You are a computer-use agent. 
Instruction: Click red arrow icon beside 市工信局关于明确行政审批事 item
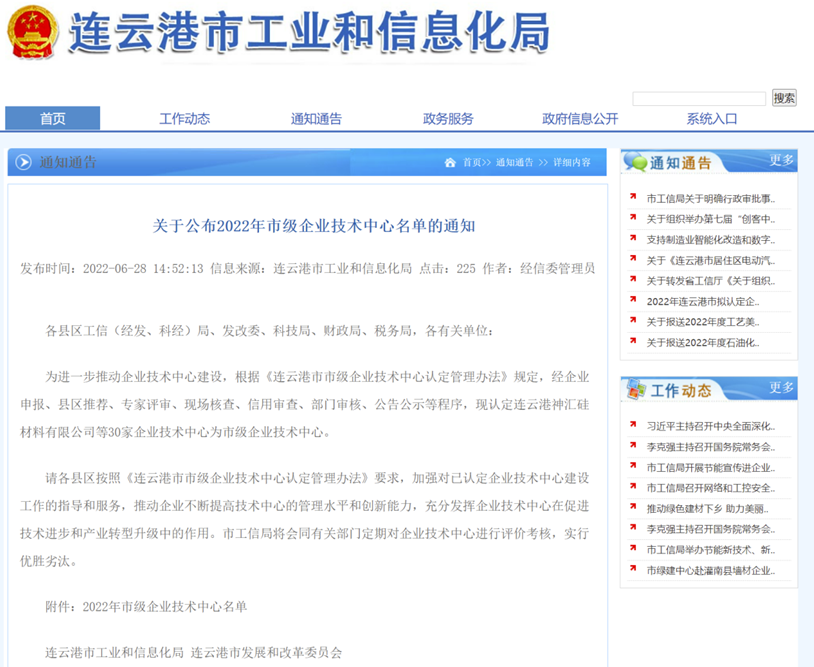(633, 197)
